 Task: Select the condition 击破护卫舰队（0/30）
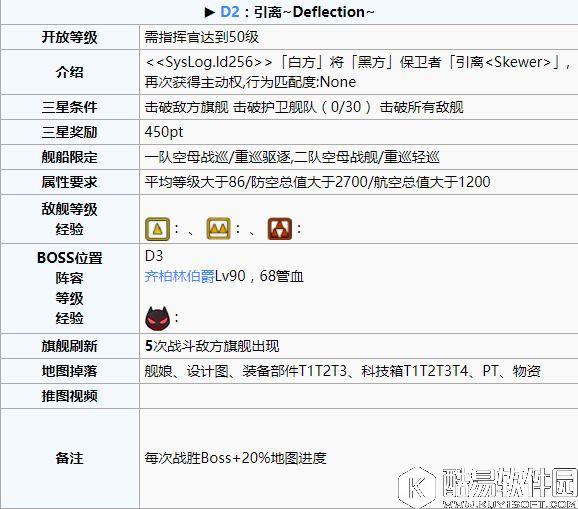coord(303,107)
